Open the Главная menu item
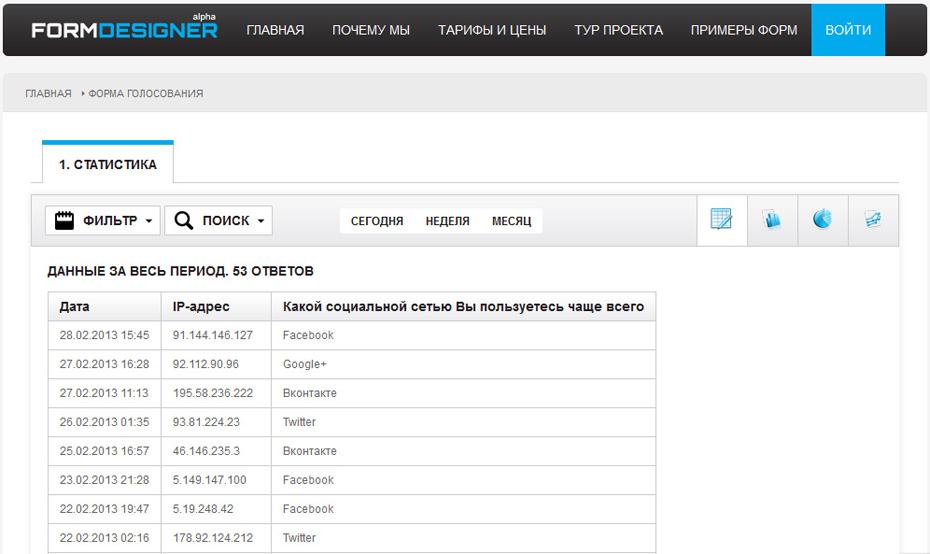Screen dimensions: 930x554 [275, 30]
